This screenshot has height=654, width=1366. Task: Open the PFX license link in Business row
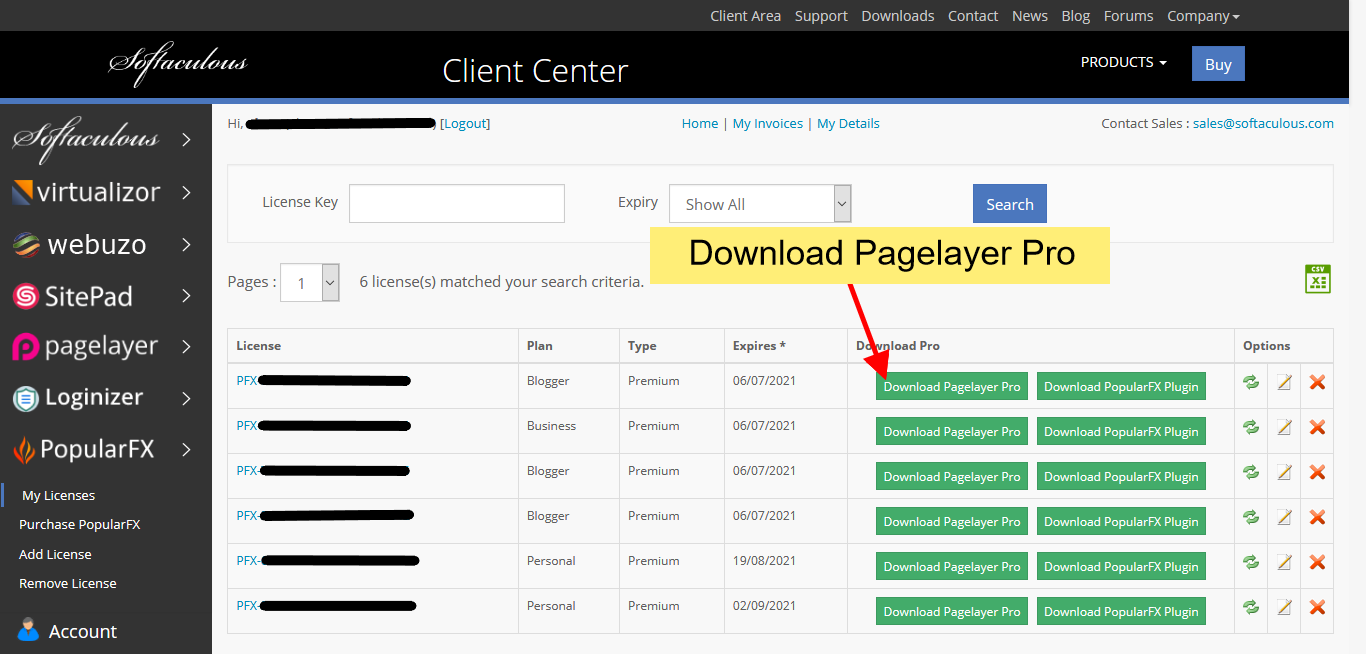pyautogui.click(x=247, y=425)
